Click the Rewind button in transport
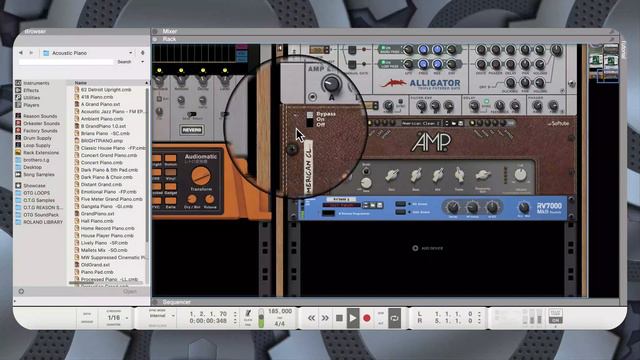 (311, 318)
